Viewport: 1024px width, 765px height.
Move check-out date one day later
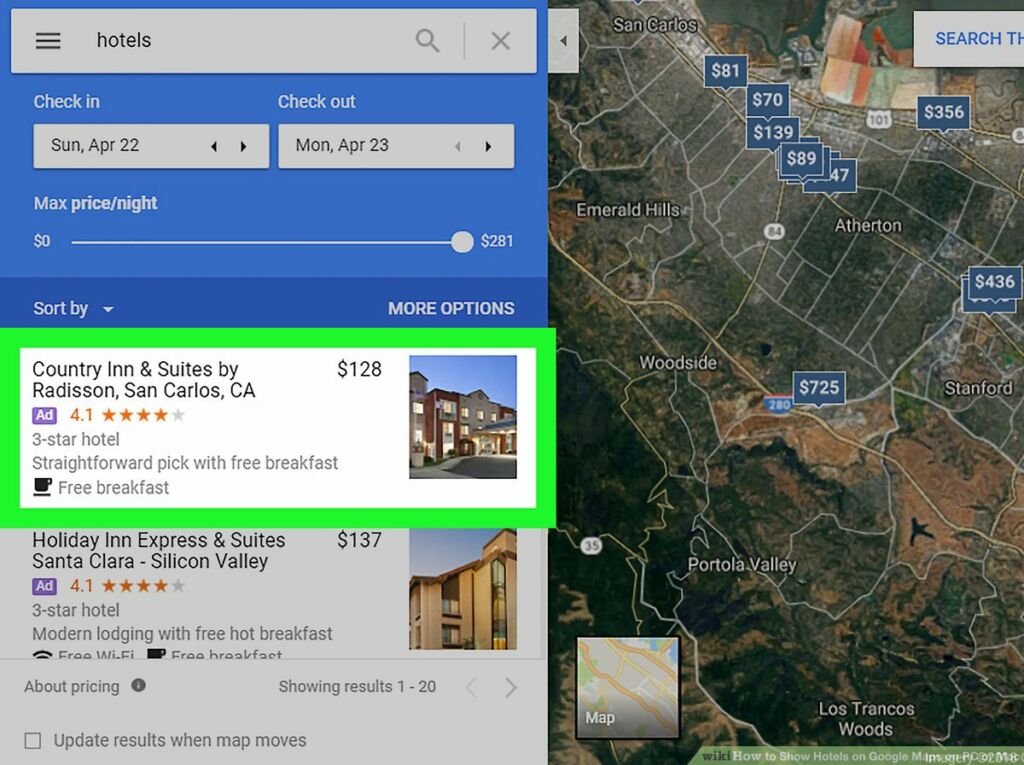488,146
